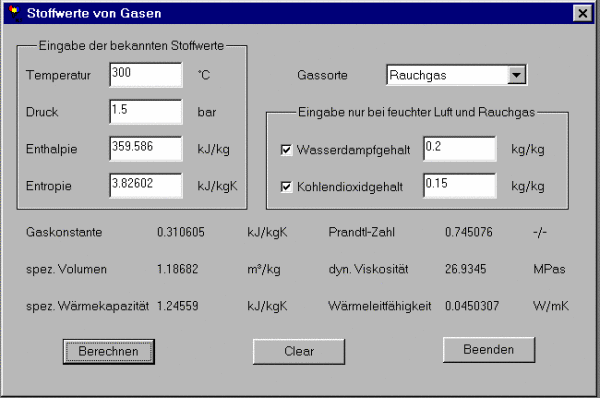Click the Beenden button
600x398 pixels.
tap(489, 349)
